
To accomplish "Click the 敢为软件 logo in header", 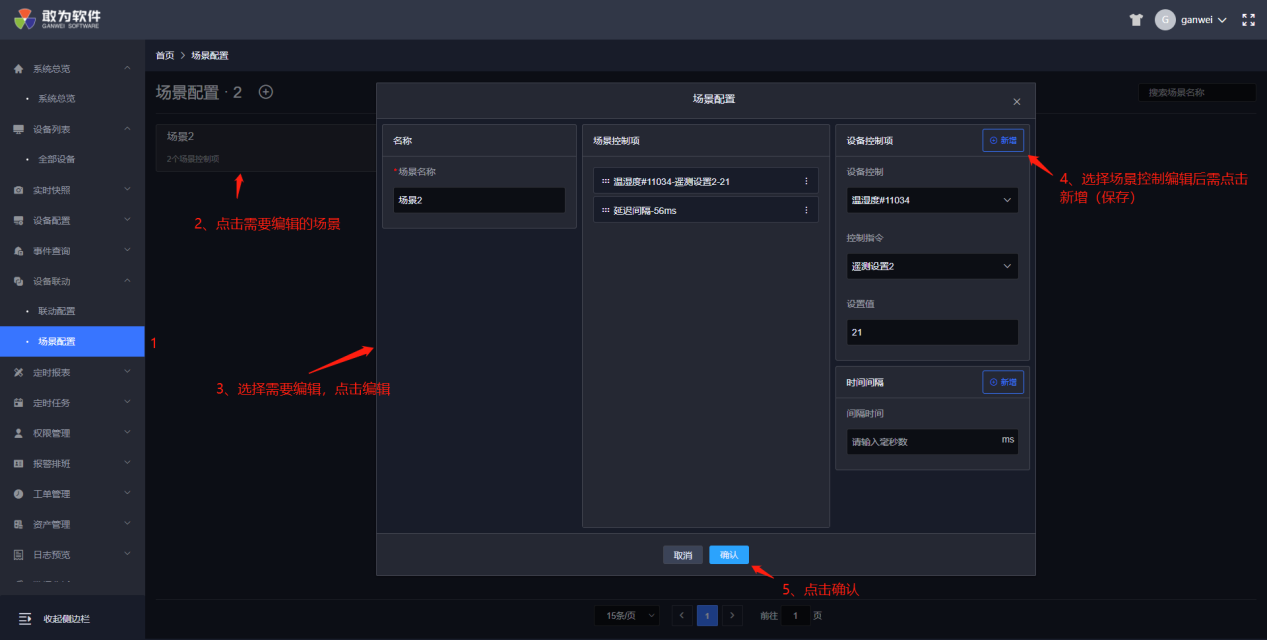I will [x=57, y=19].
